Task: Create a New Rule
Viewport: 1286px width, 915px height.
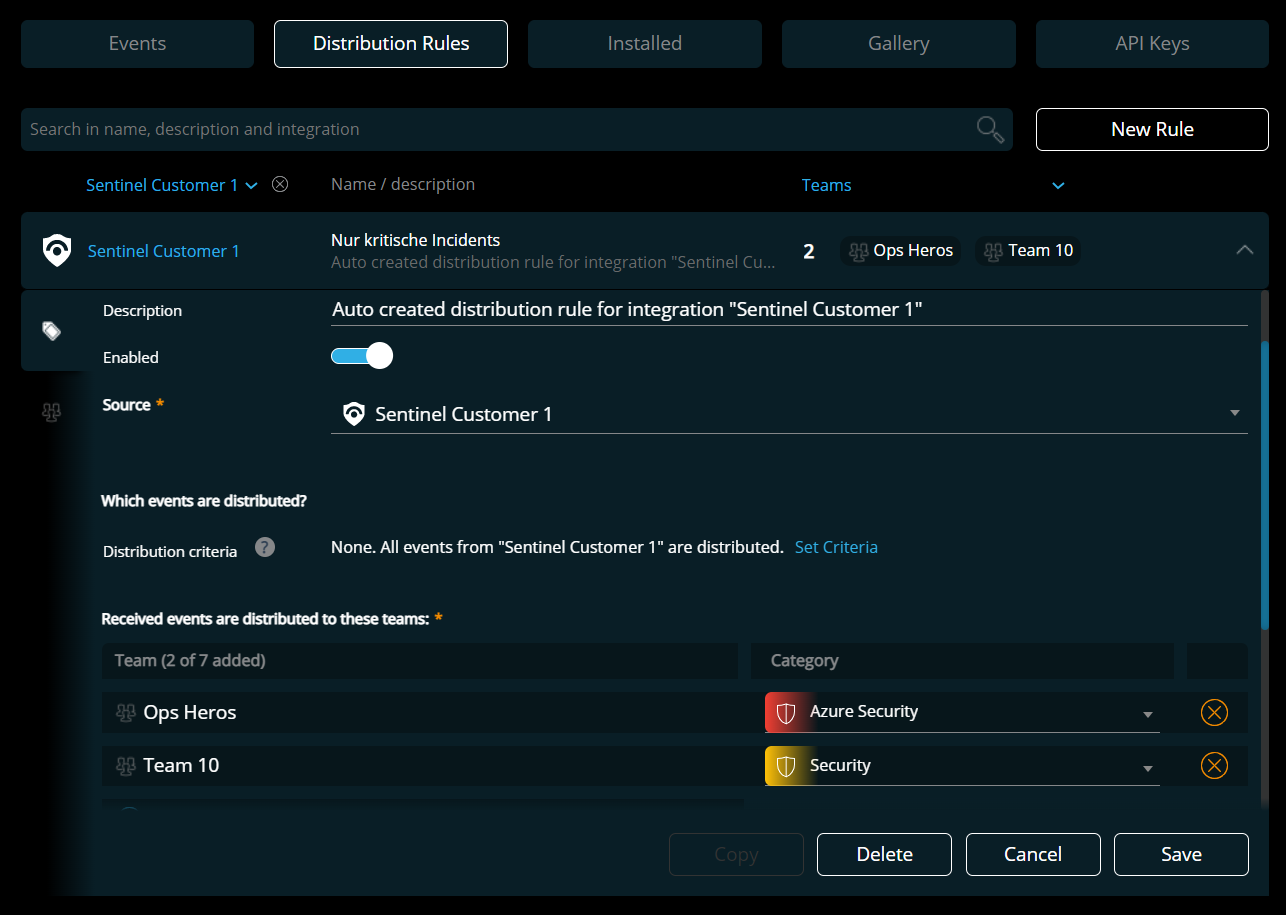Action: (x=1152, y=129)
